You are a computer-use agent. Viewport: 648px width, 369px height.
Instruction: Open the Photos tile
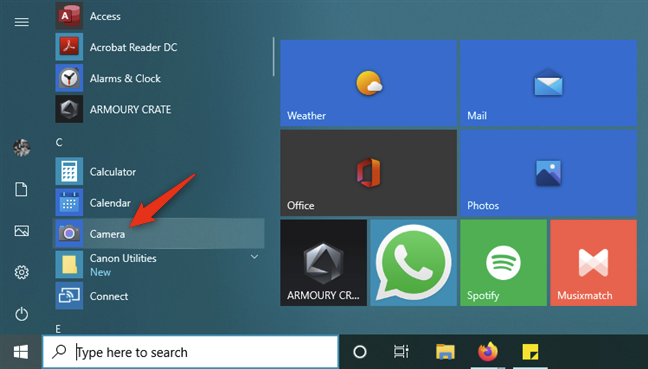(x=548, y=173)
